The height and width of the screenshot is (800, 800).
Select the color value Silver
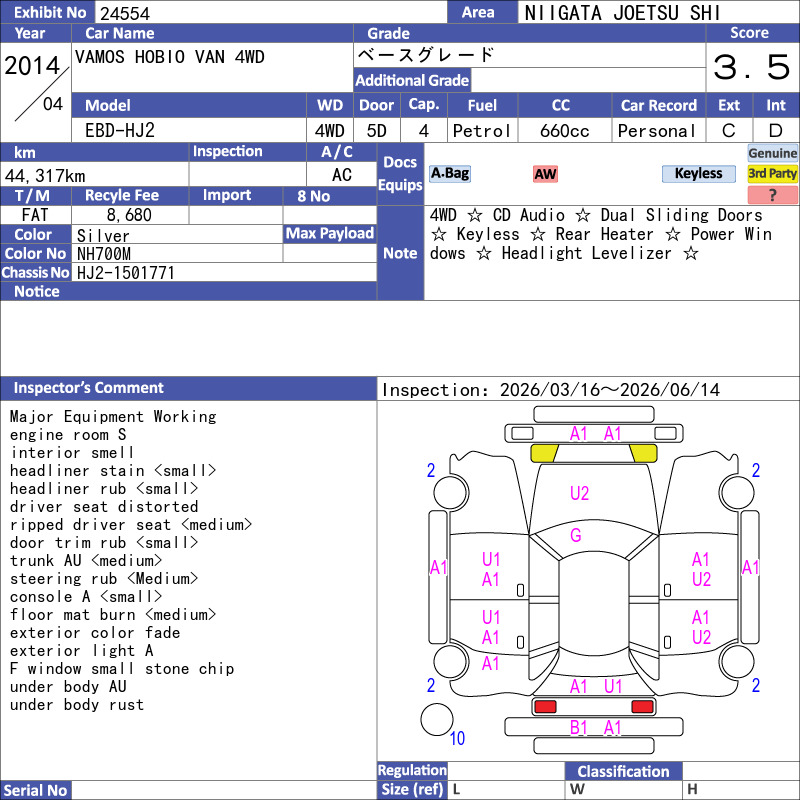click(x=103, y=236)
